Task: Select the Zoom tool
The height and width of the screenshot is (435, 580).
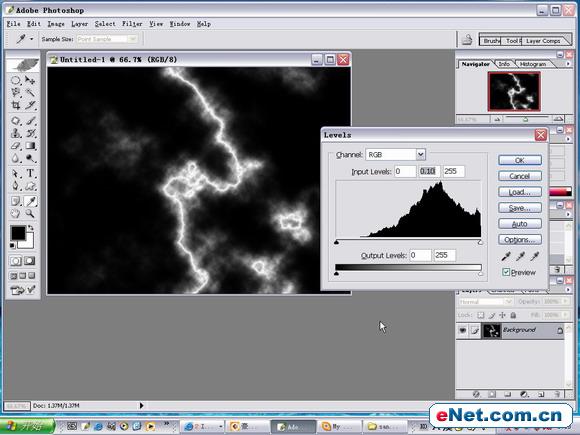Action: [30, 213]
